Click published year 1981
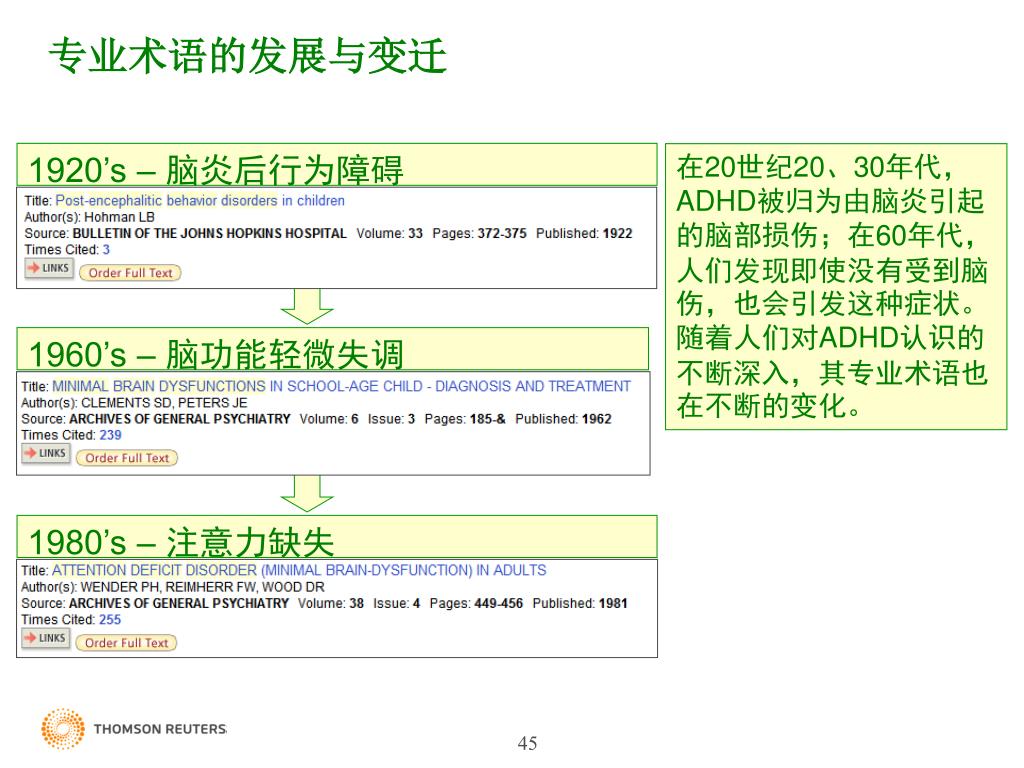The image size is (1024, 768). [613, 603]
